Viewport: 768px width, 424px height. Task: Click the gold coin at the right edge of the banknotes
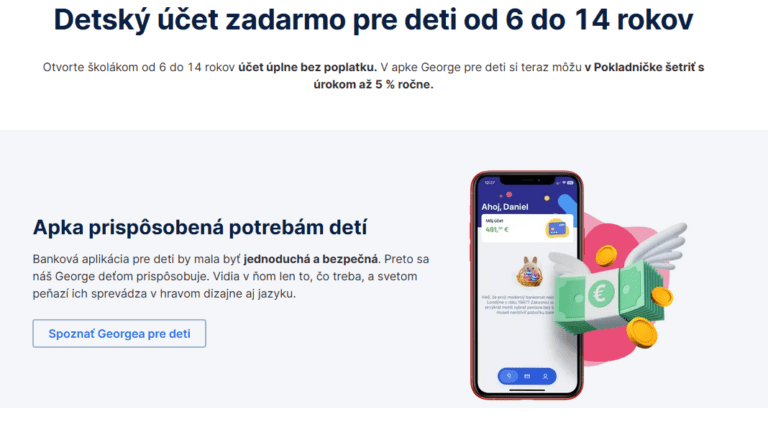tap(662, 296)
